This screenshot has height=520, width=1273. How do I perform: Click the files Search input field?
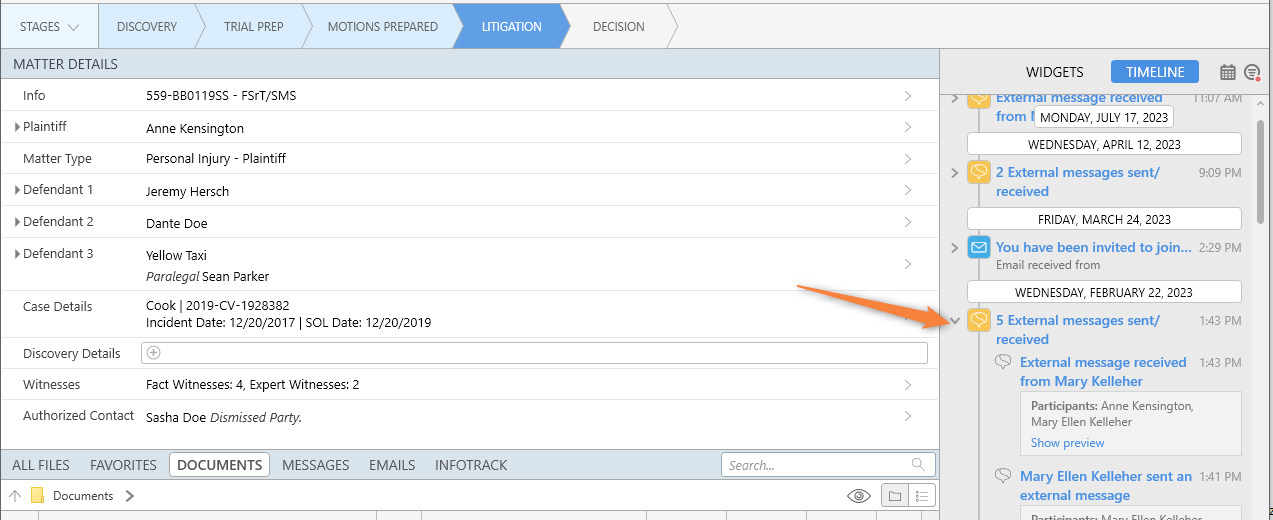coord(828,465)
